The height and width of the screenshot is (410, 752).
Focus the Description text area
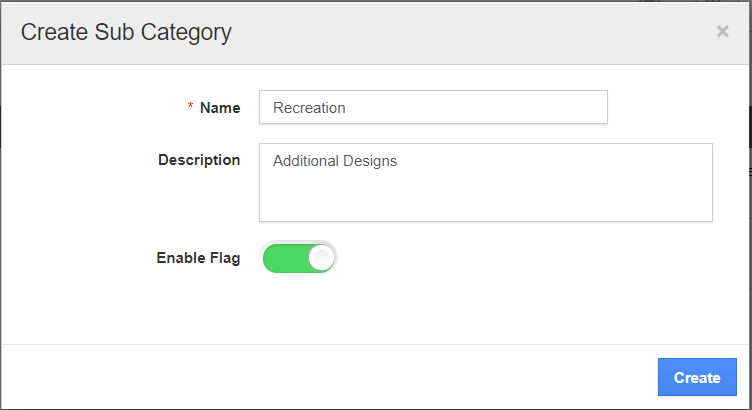485,182
